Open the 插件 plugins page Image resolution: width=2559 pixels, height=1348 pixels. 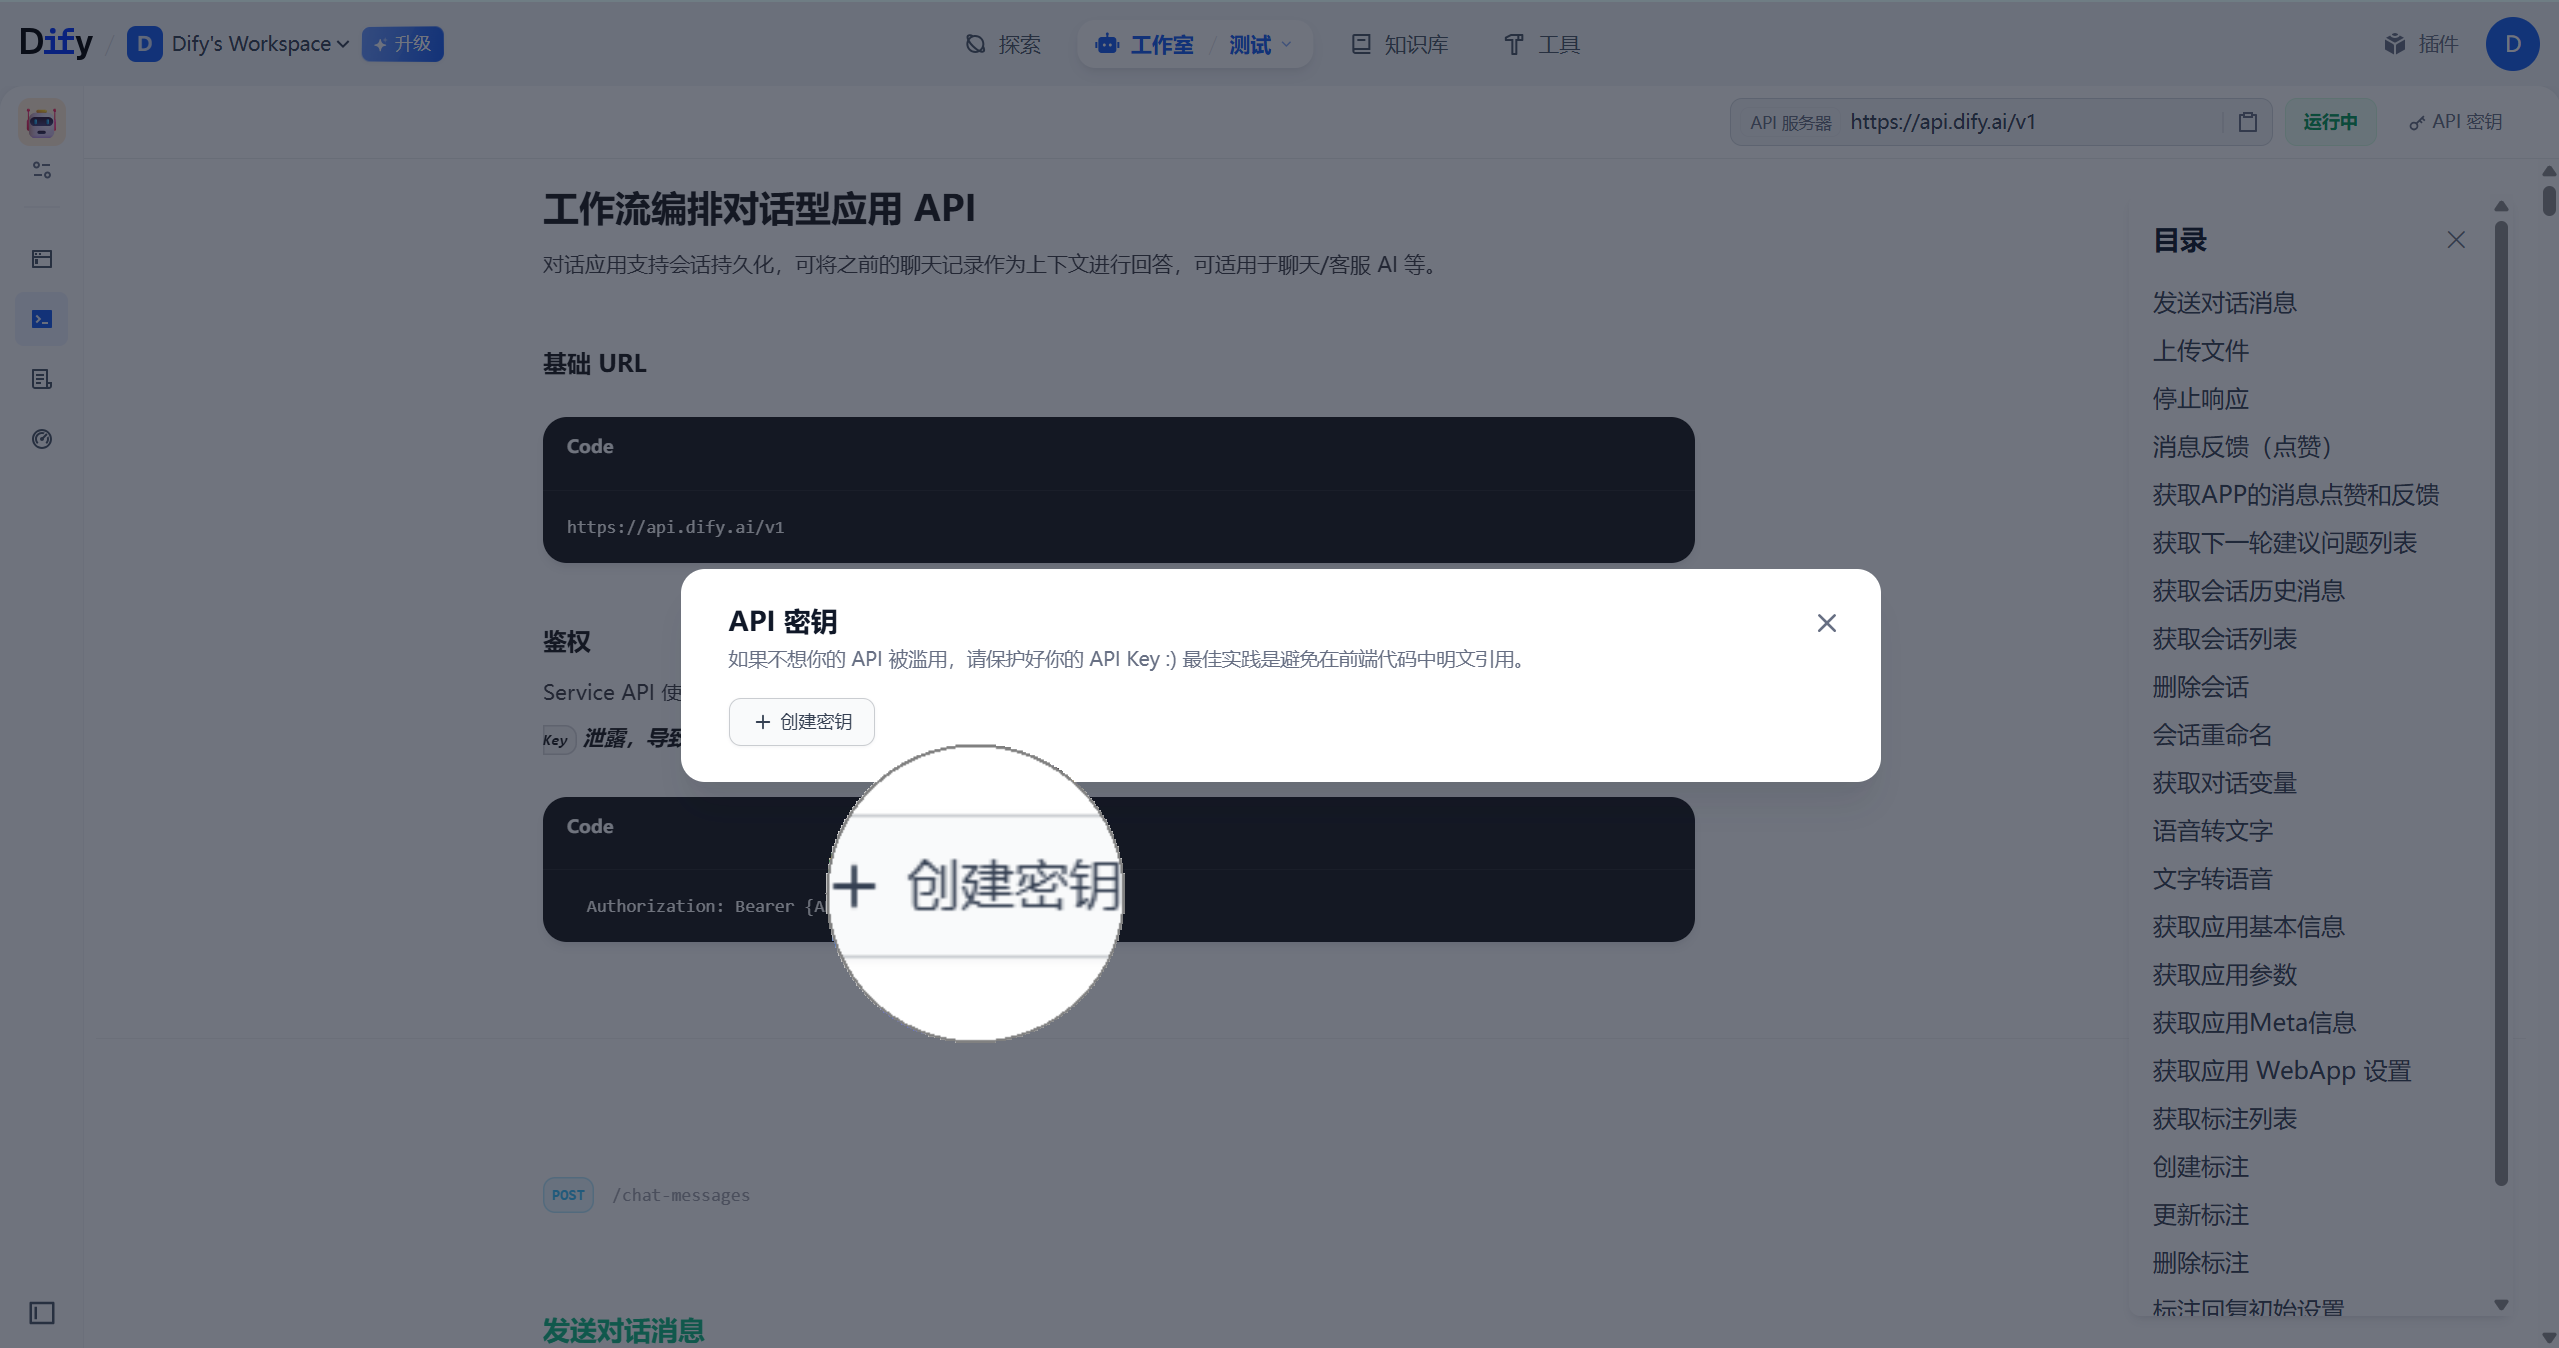pyautogui.click(x=2421, y=44)
